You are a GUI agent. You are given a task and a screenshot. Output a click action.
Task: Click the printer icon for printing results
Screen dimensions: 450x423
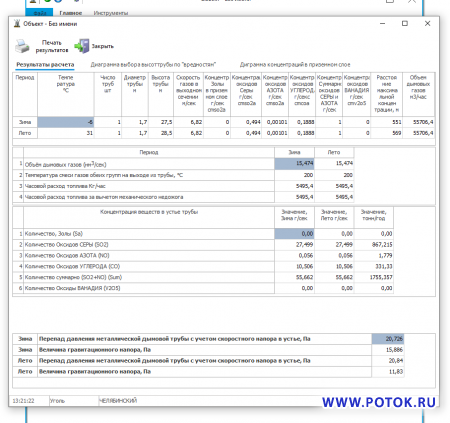point(22,46)
